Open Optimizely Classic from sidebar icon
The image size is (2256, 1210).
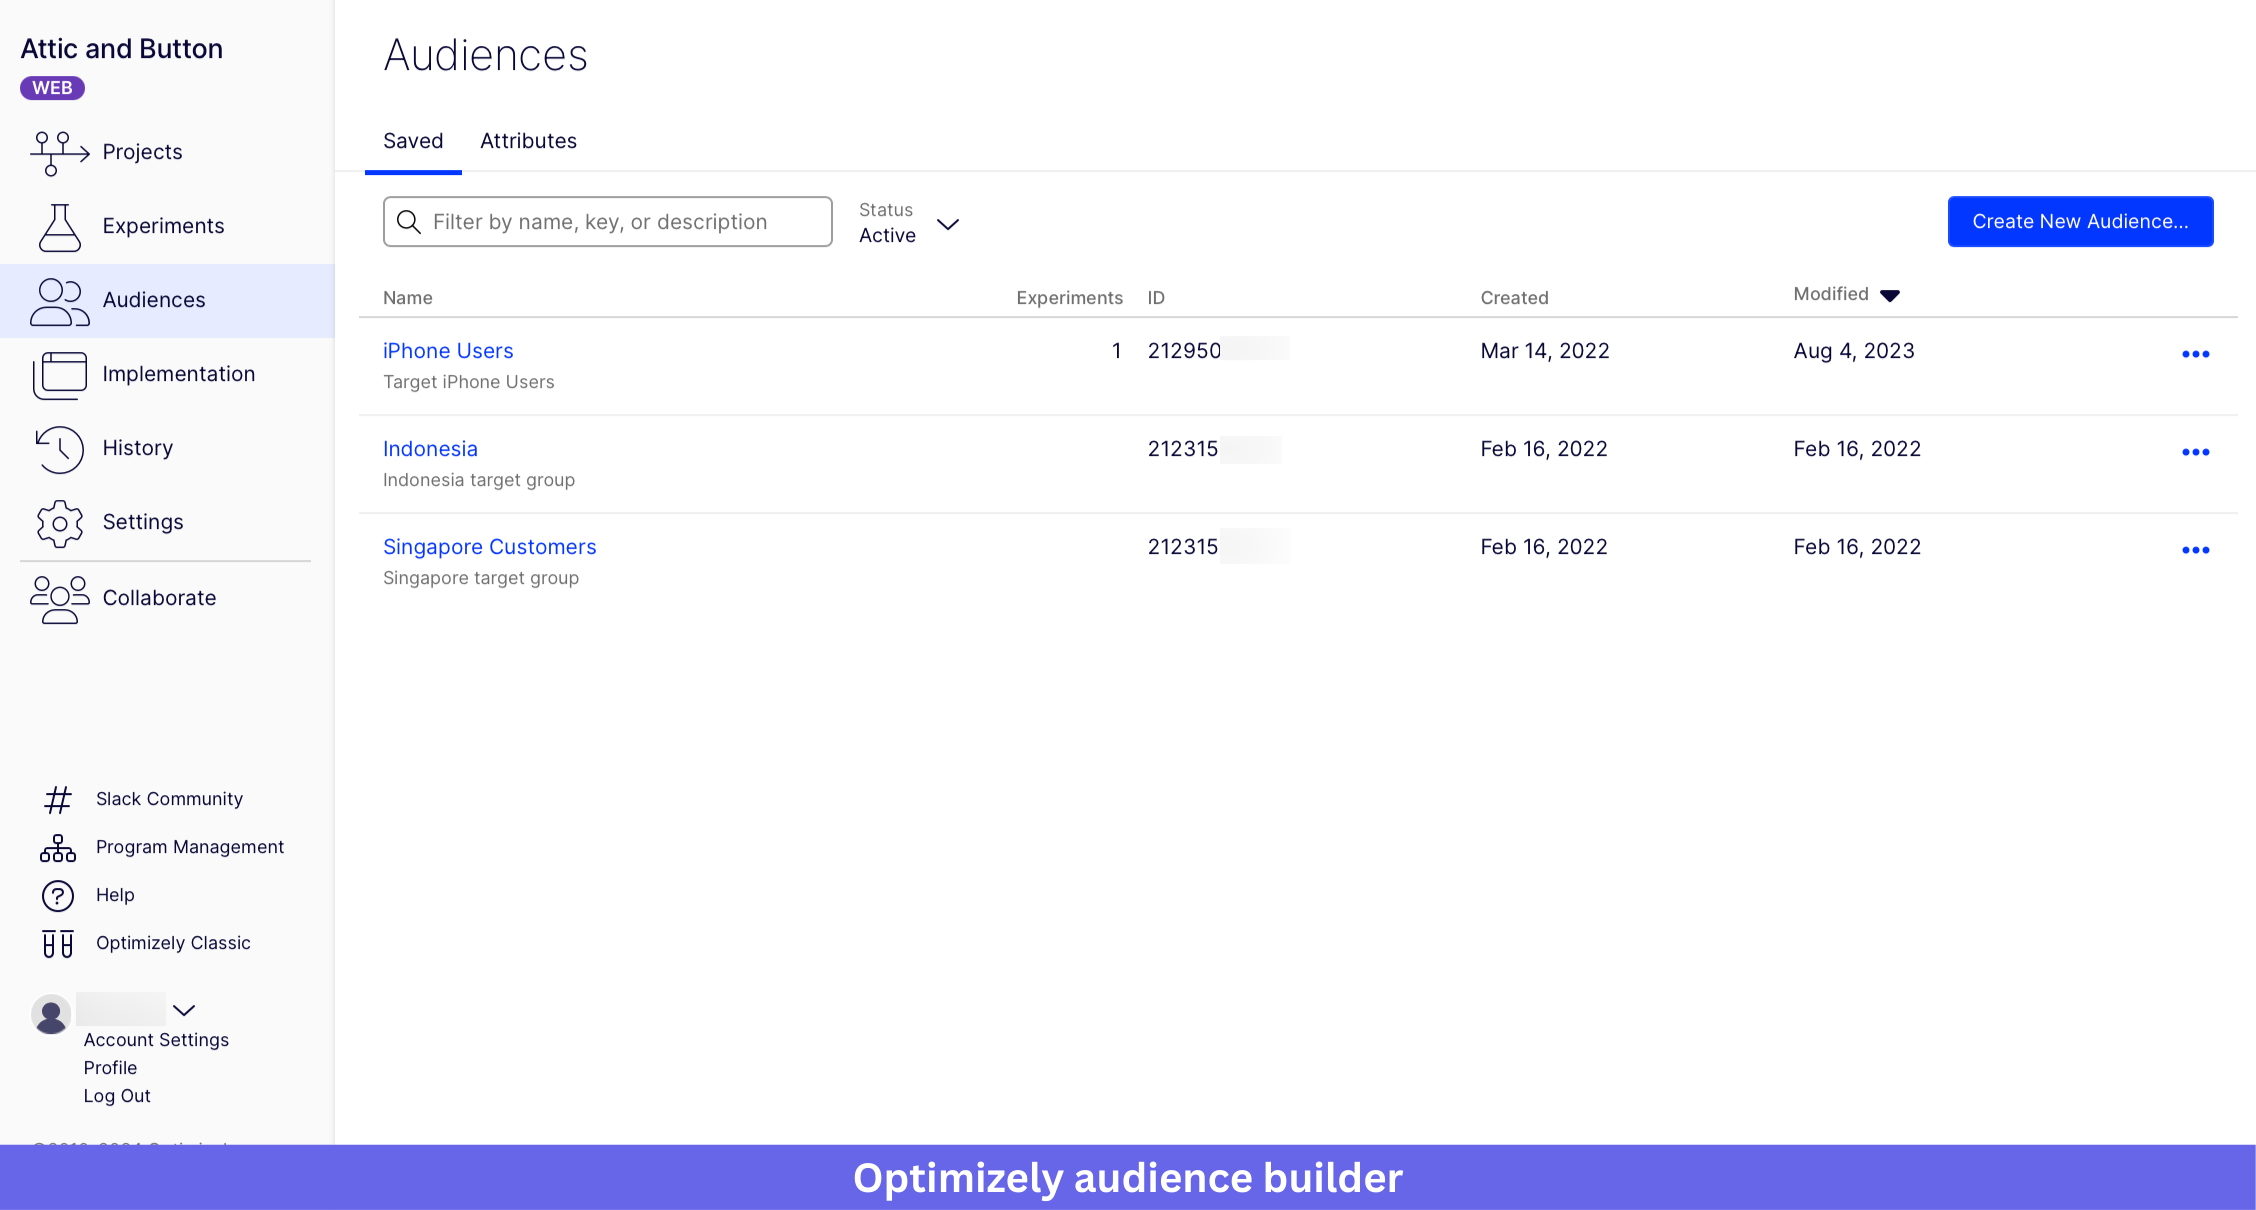[57, 943]
